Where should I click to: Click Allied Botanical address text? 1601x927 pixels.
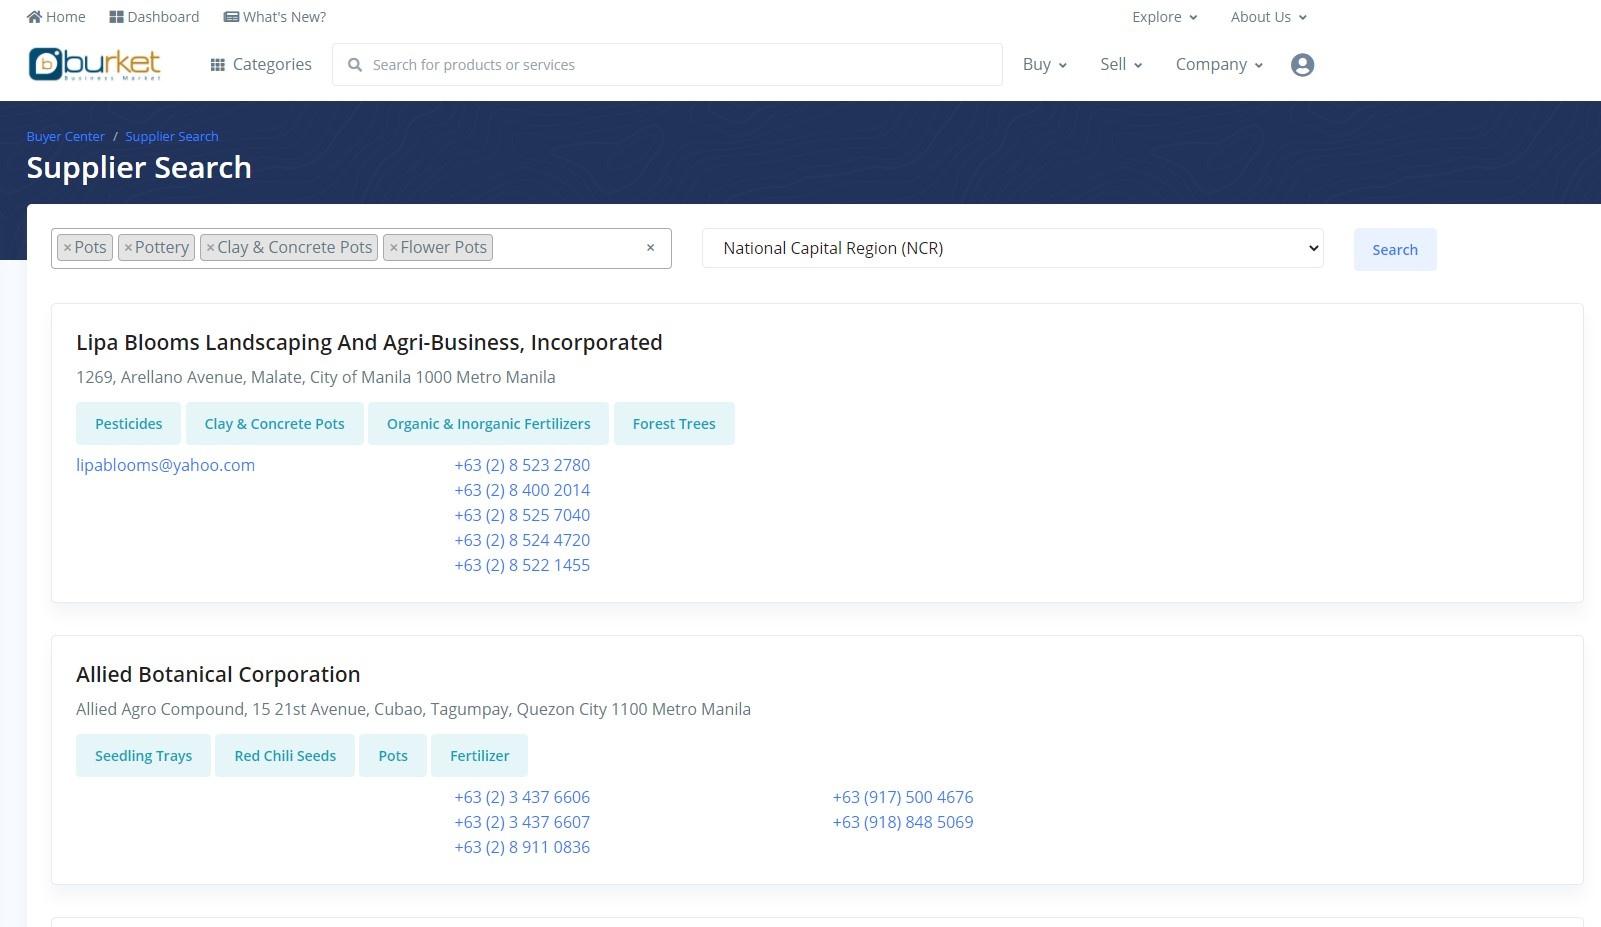[413, 709]
